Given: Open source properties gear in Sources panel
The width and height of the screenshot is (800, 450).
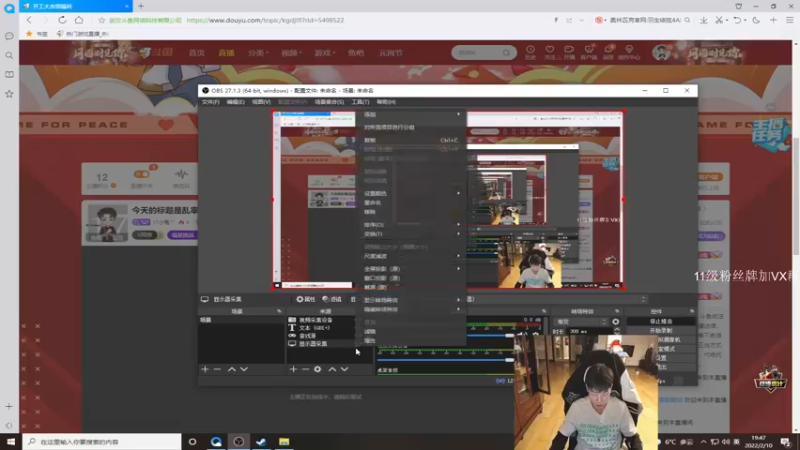Looking at the screenshot, I should pyautogui.click(x=317, y=369).
